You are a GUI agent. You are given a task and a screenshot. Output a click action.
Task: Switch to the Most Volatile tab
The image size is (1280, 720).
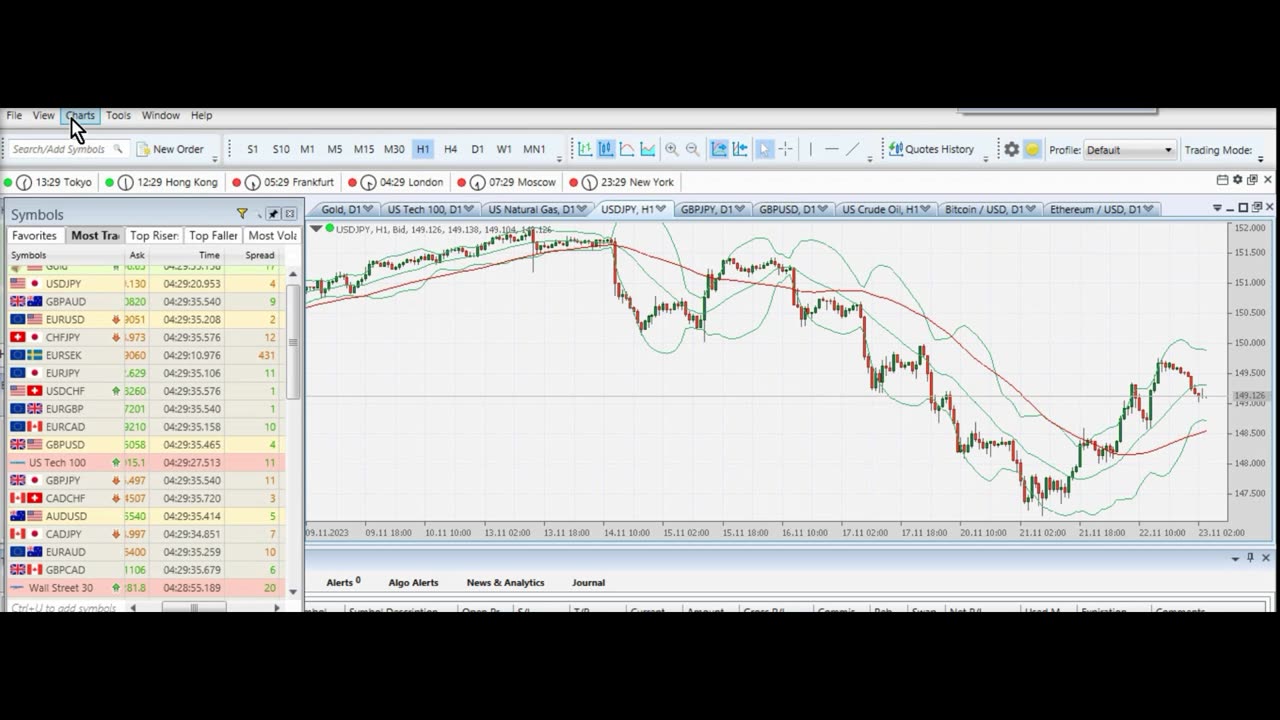[272, 235]
